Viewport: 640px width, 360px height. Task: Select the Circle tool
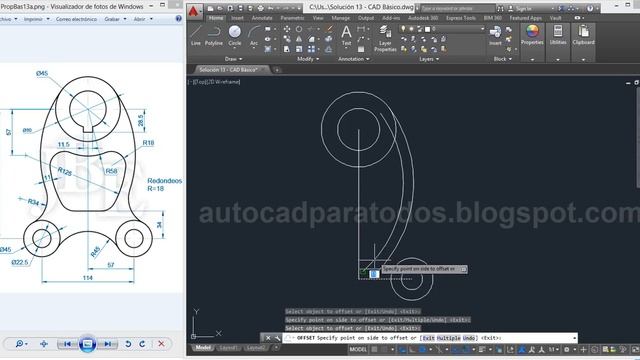235,35
